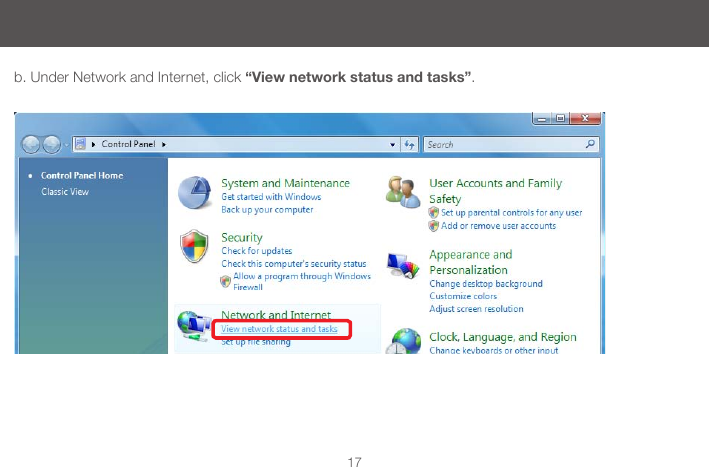Screen dimensions: 709x467
Task: Click Adjust screen resolution link
Action: click(477, 309)
